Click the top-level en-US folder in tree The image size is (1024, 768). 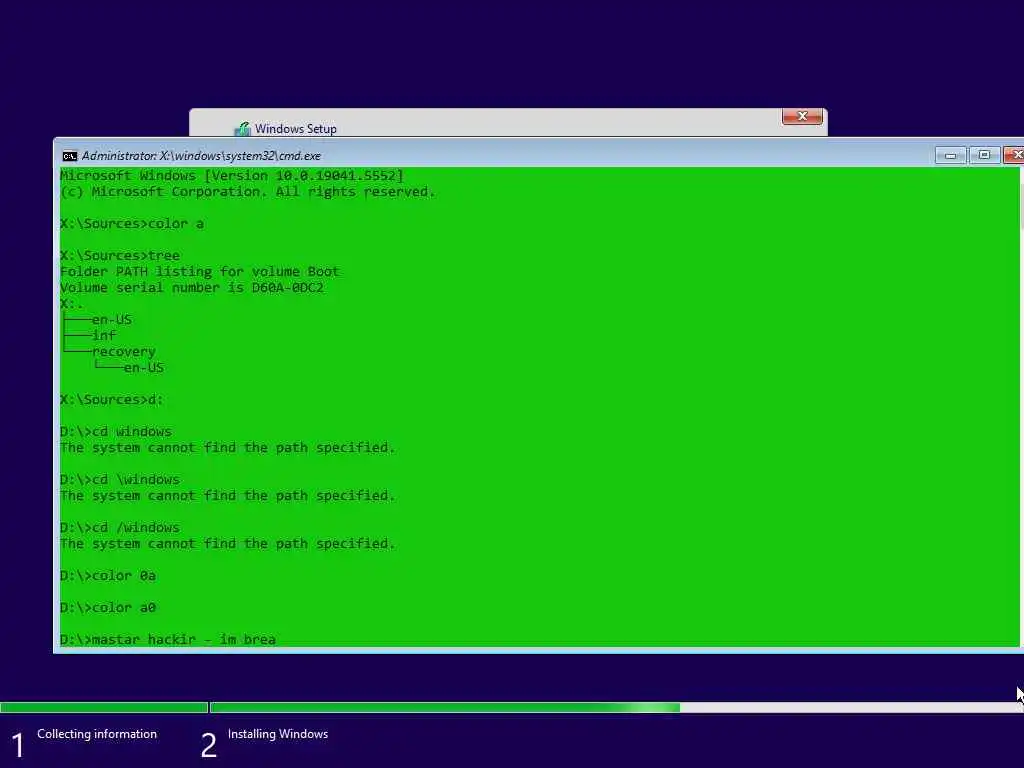pos(112,319)
